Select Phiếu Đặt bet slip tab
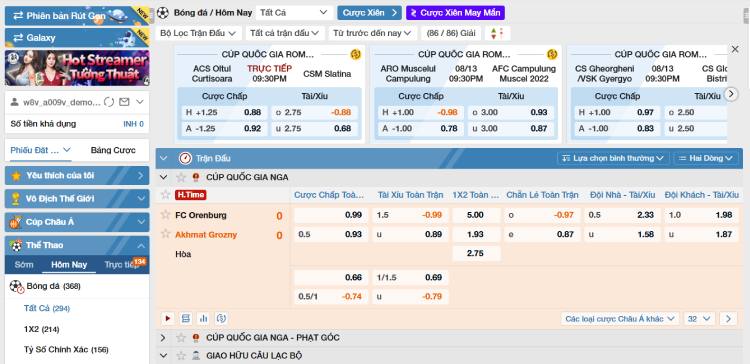This screenshot has height=364, width=750. click(41, 150)
